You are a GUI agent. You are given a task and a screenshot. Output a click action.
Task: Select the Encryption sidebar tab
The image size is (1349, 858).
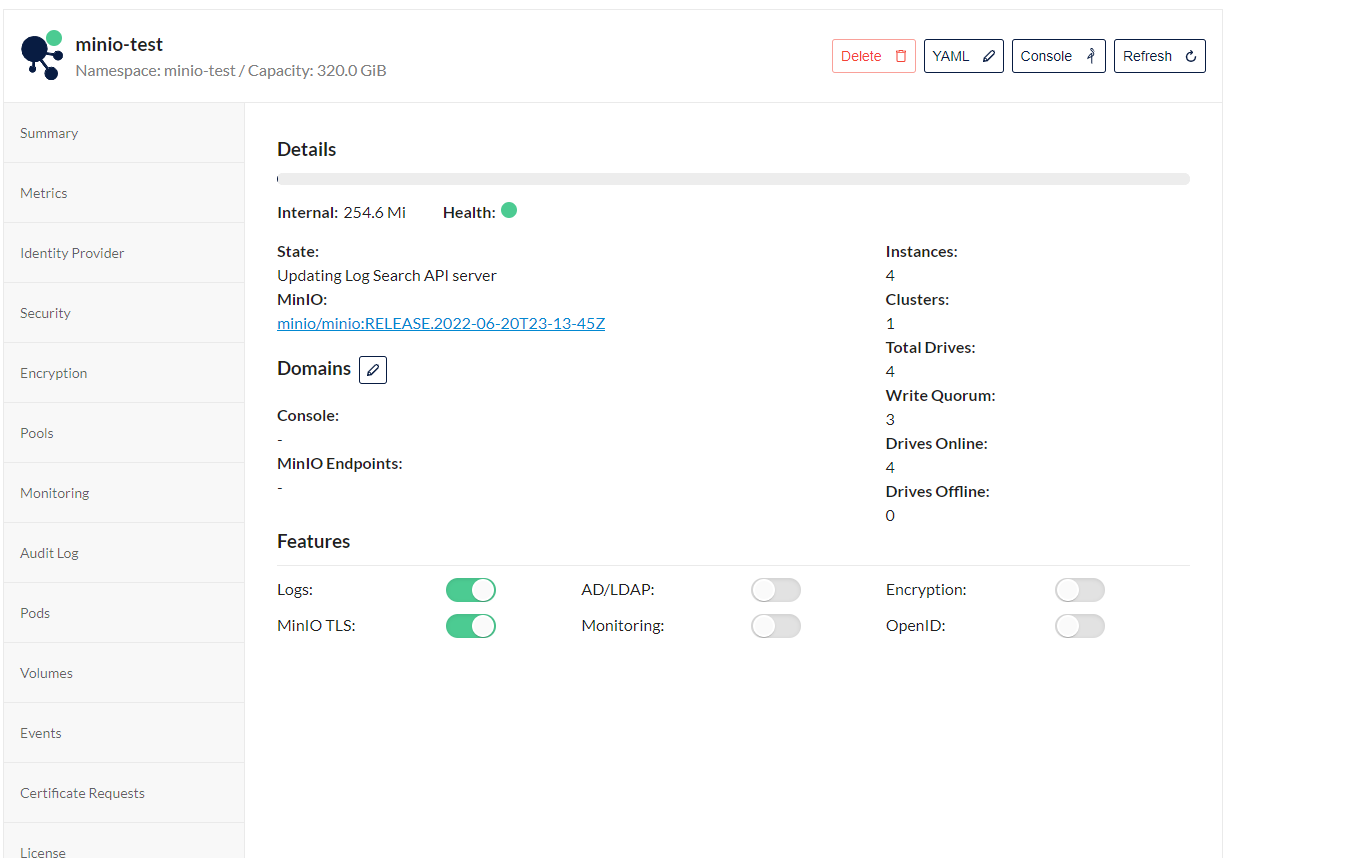[x=124, y=373]
